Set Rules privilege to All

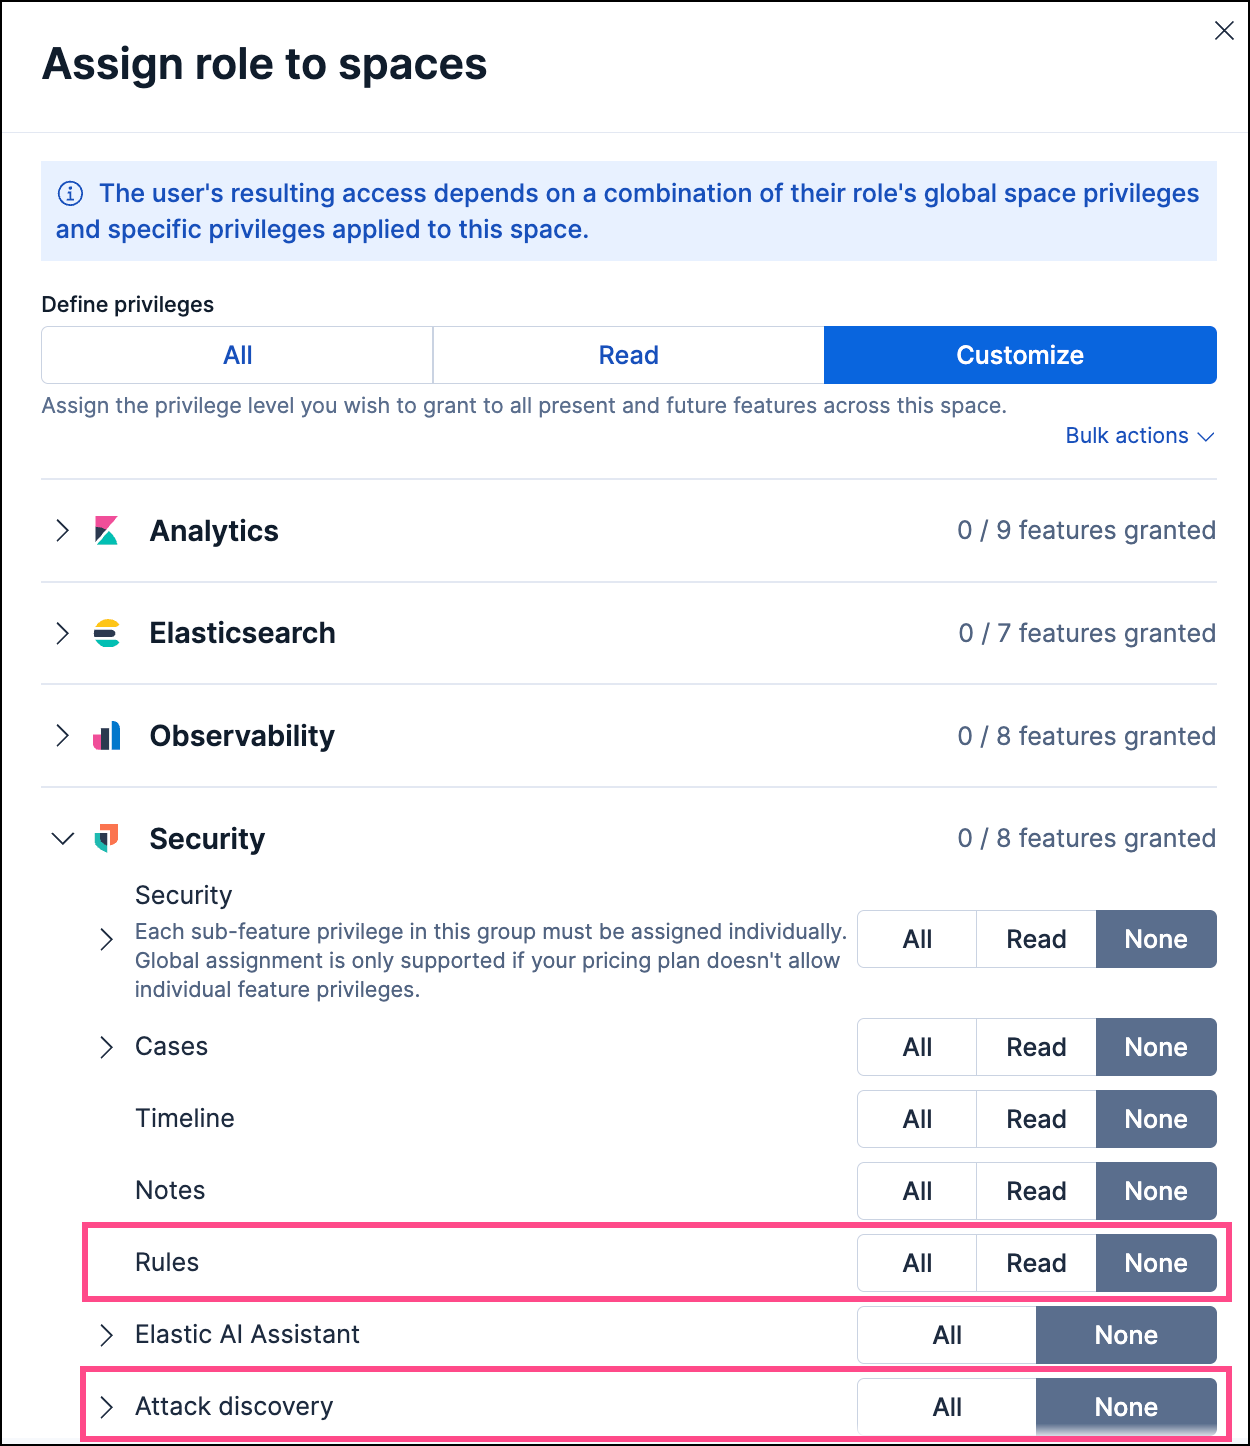click(917, 1263)
